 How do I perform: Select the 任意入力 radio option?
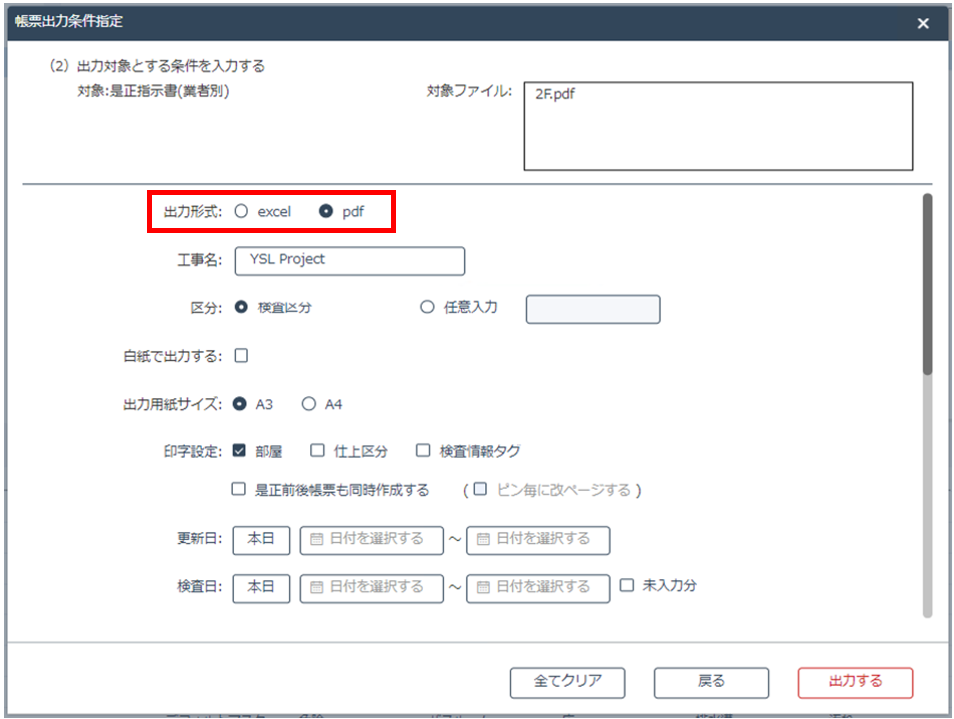(x=427, y=308)
